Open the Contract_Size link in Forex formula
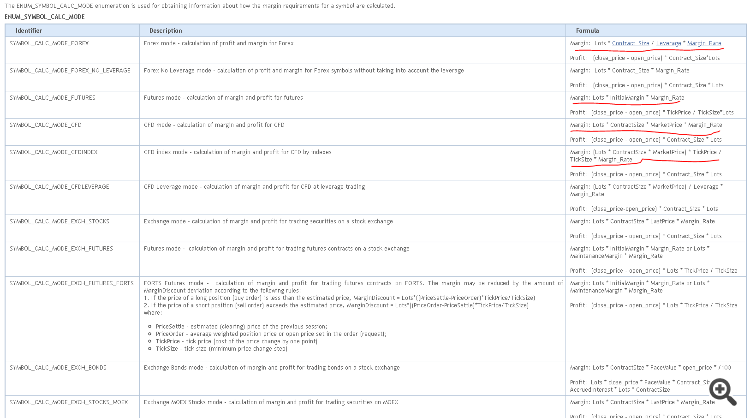 pyautogui.click(x=630, y=43)
